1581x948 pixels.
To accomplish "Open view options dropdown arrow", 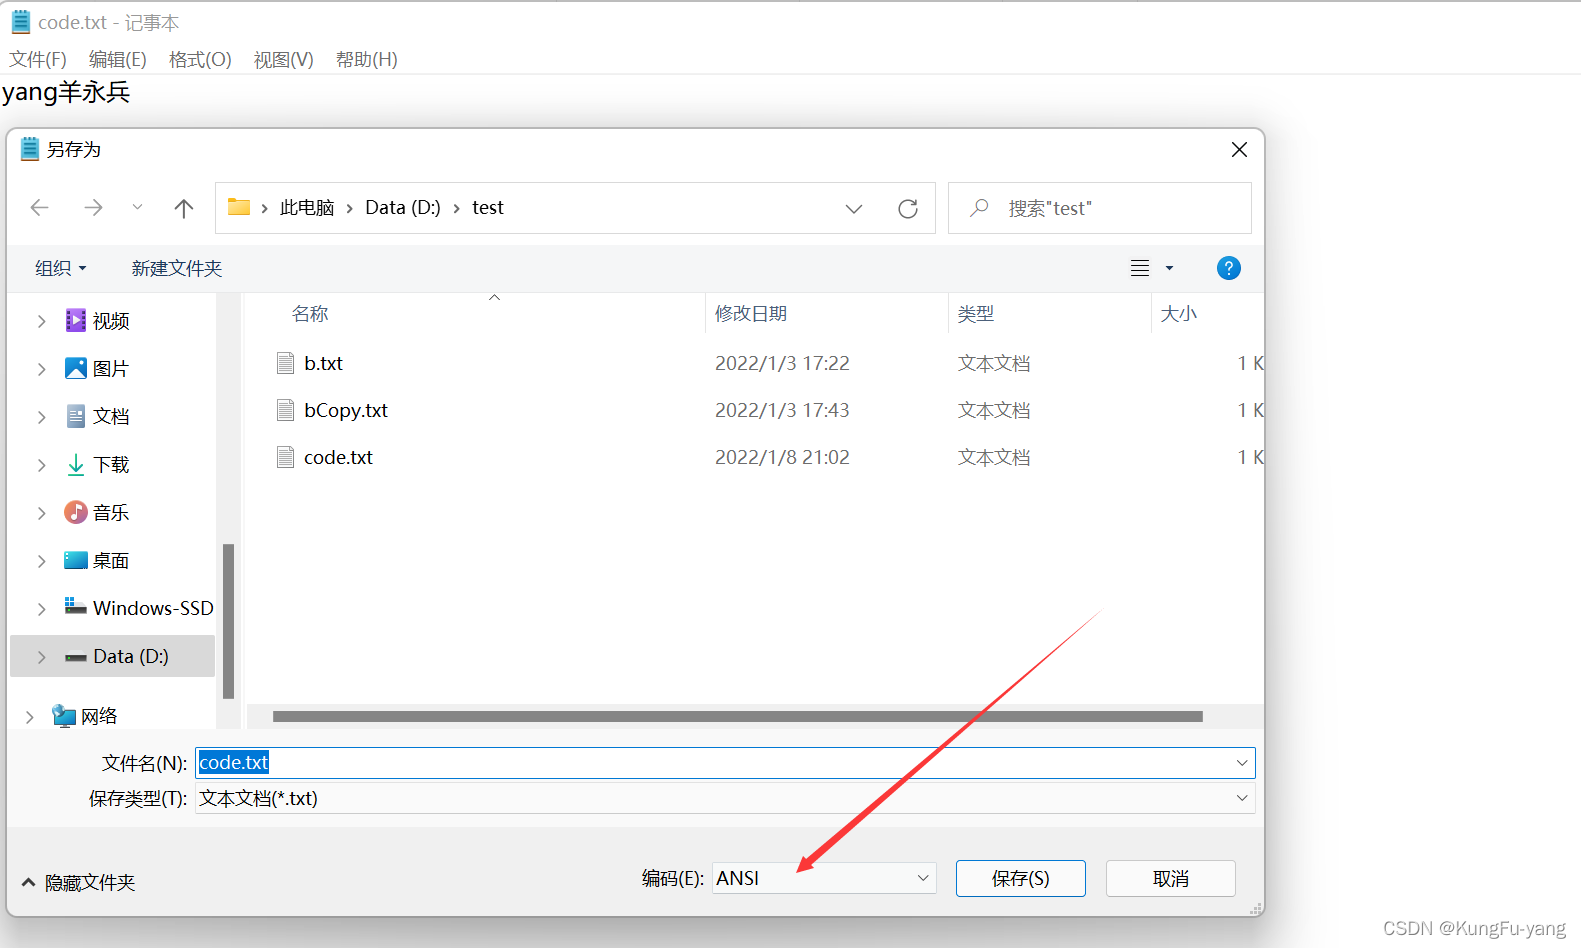I will [x=1169, y=268].
